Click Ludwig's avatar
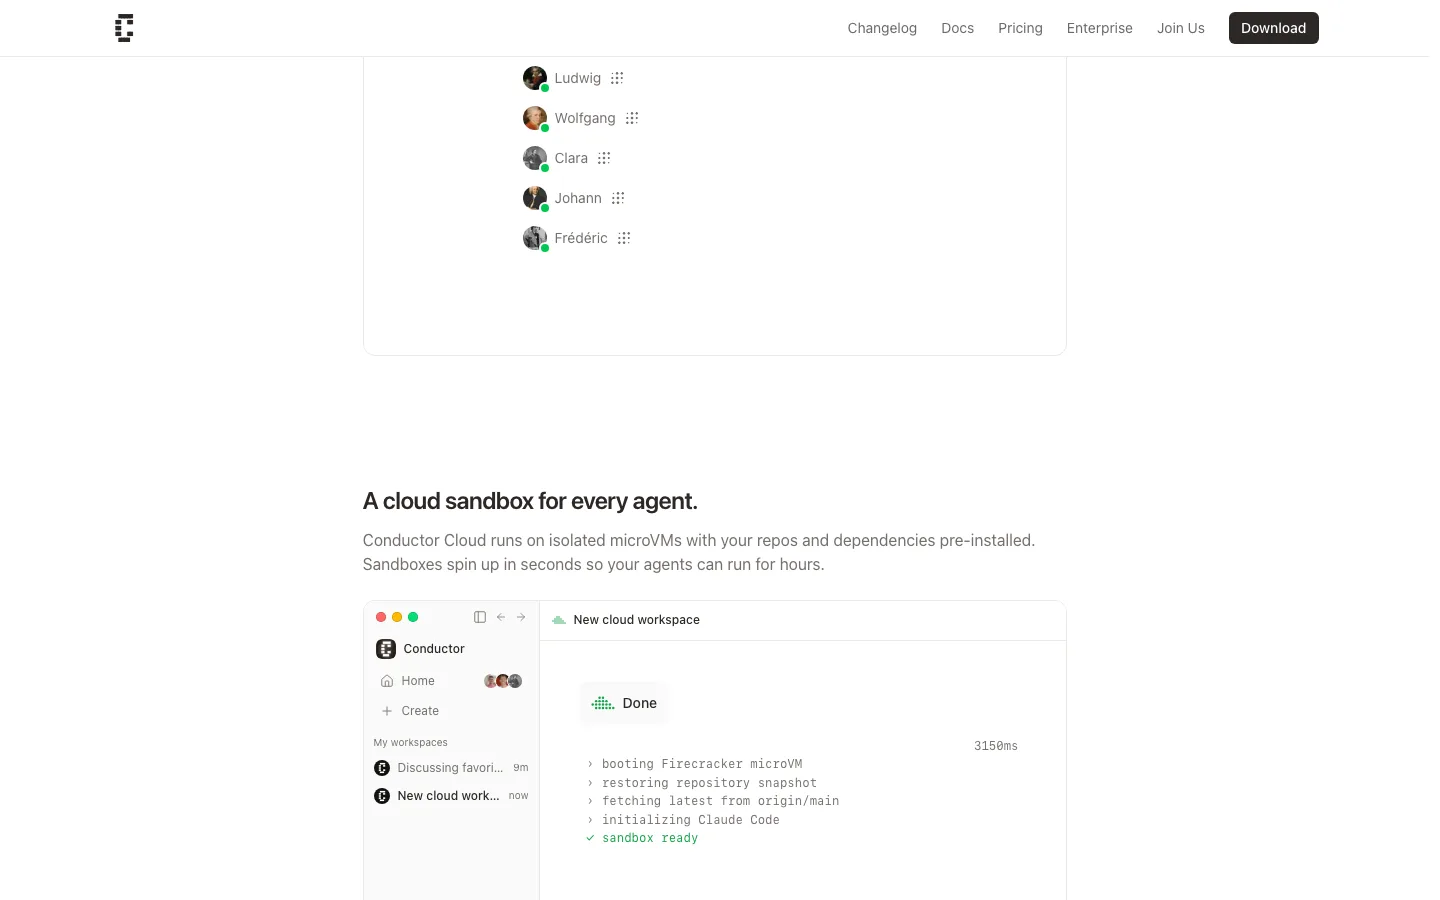Screen dimensions: 1440x900 (535, 78)
